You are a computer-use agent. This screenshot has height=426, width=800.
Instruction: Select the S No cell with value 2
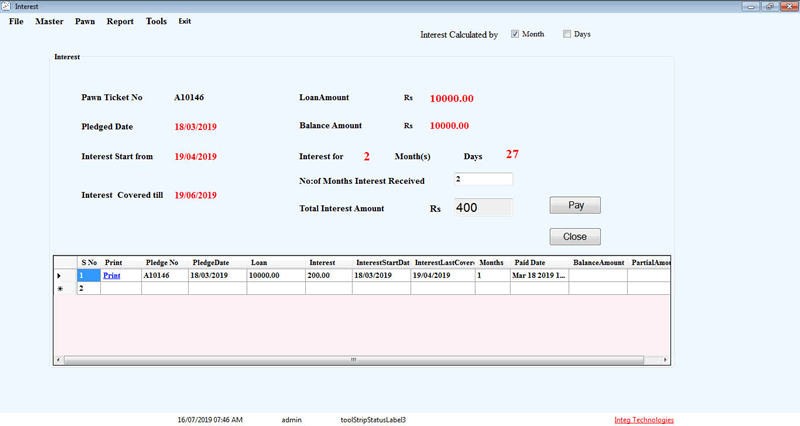[89, 289]
